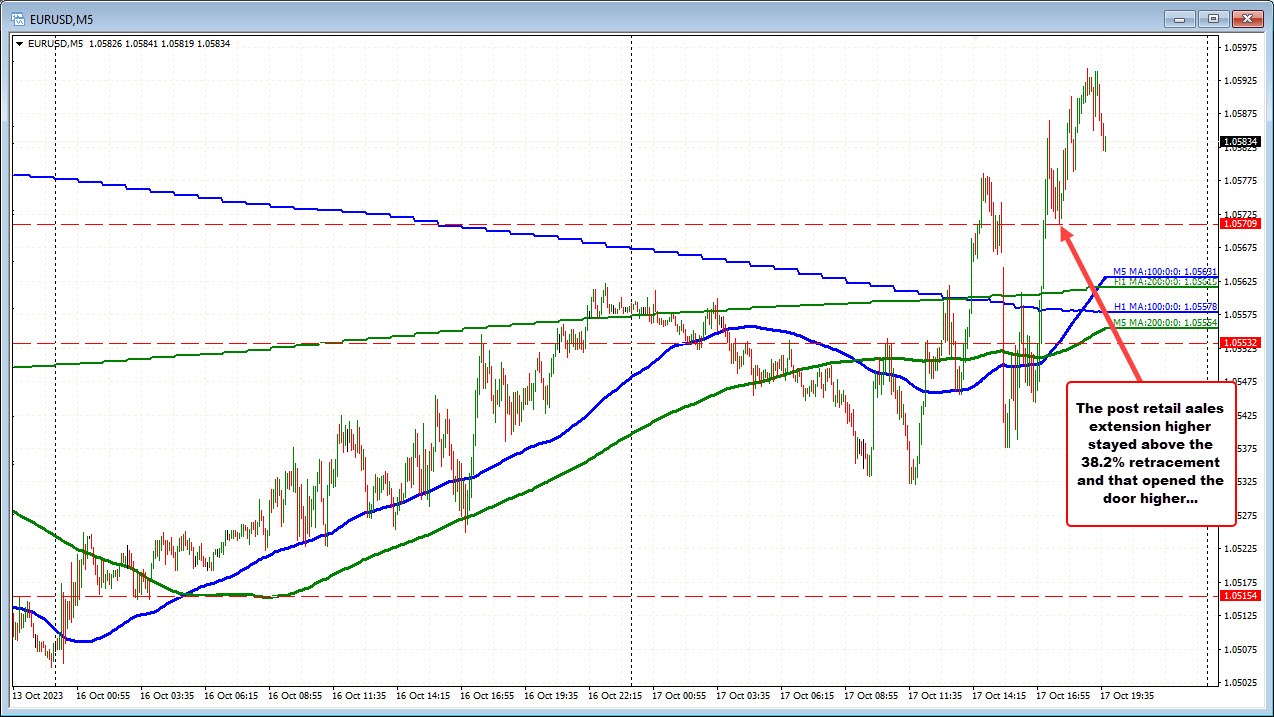Expand the quote dropdown next to EURUSD,M5
The image size is (1274, 717).
[x=20, y=43]
